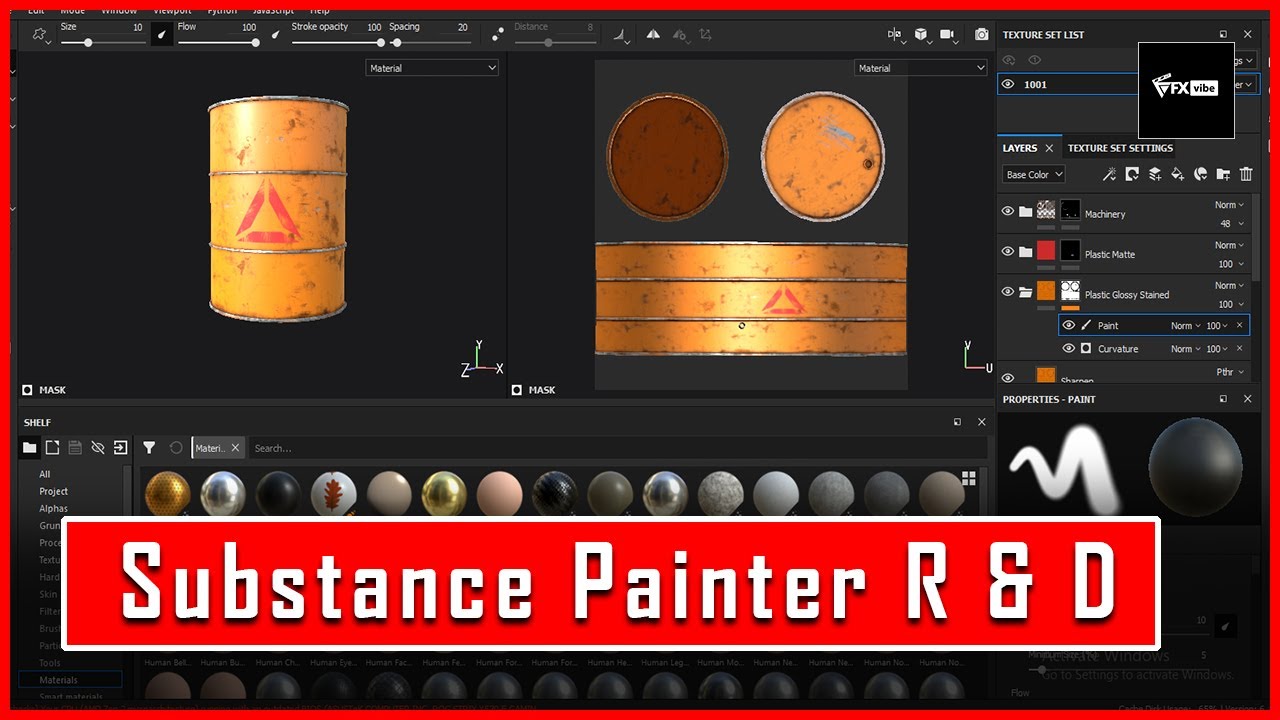Toggle visibility of Plastic Glossy Stained folder
The height and width of the screenshot is (720, 1280).
[1008, 292]
